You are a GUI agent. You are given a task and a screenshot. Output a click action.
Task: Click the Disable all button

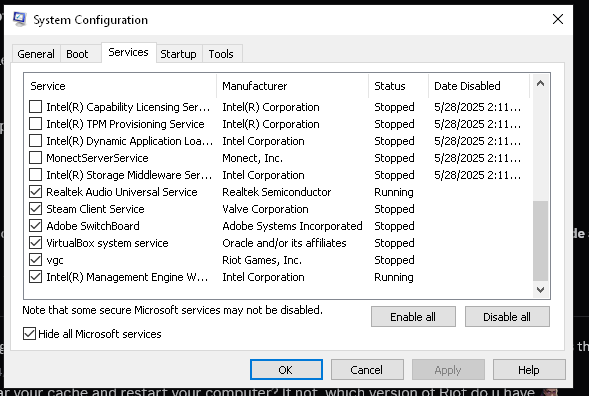tap(507, 317)
